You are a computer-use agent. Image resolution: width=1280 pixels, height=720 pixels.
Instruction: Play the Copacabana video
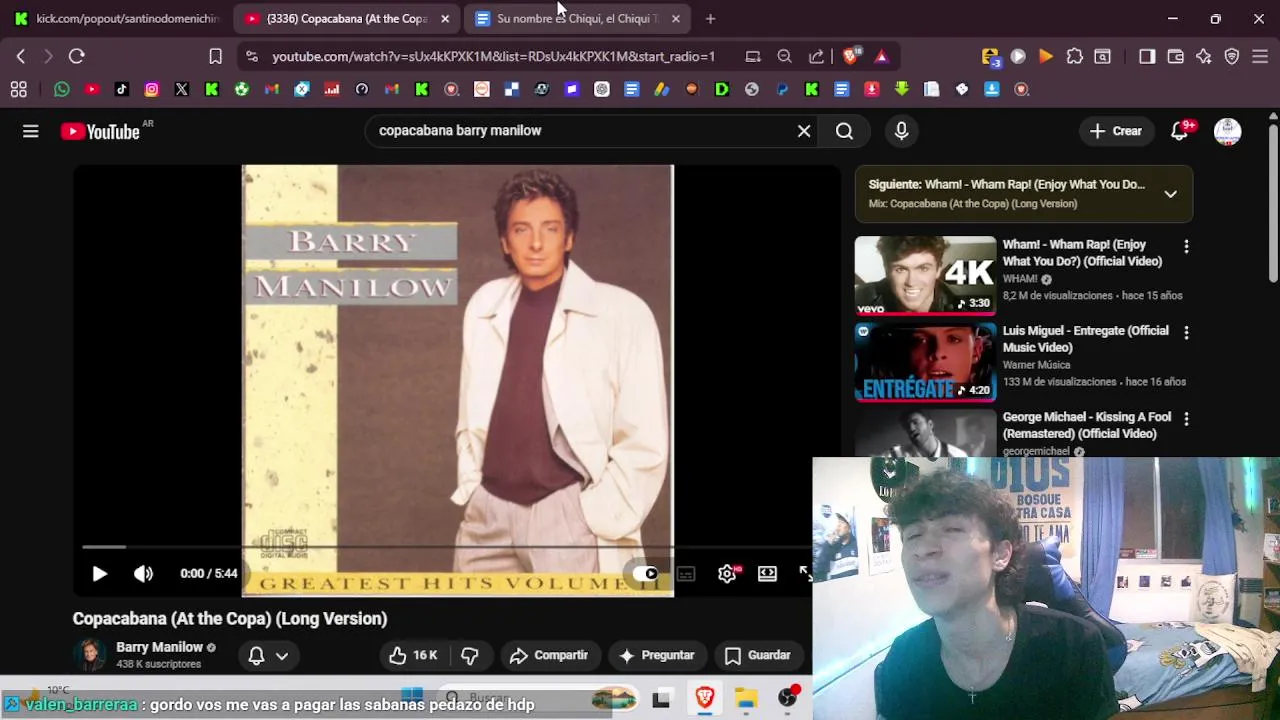coord(99,573)
